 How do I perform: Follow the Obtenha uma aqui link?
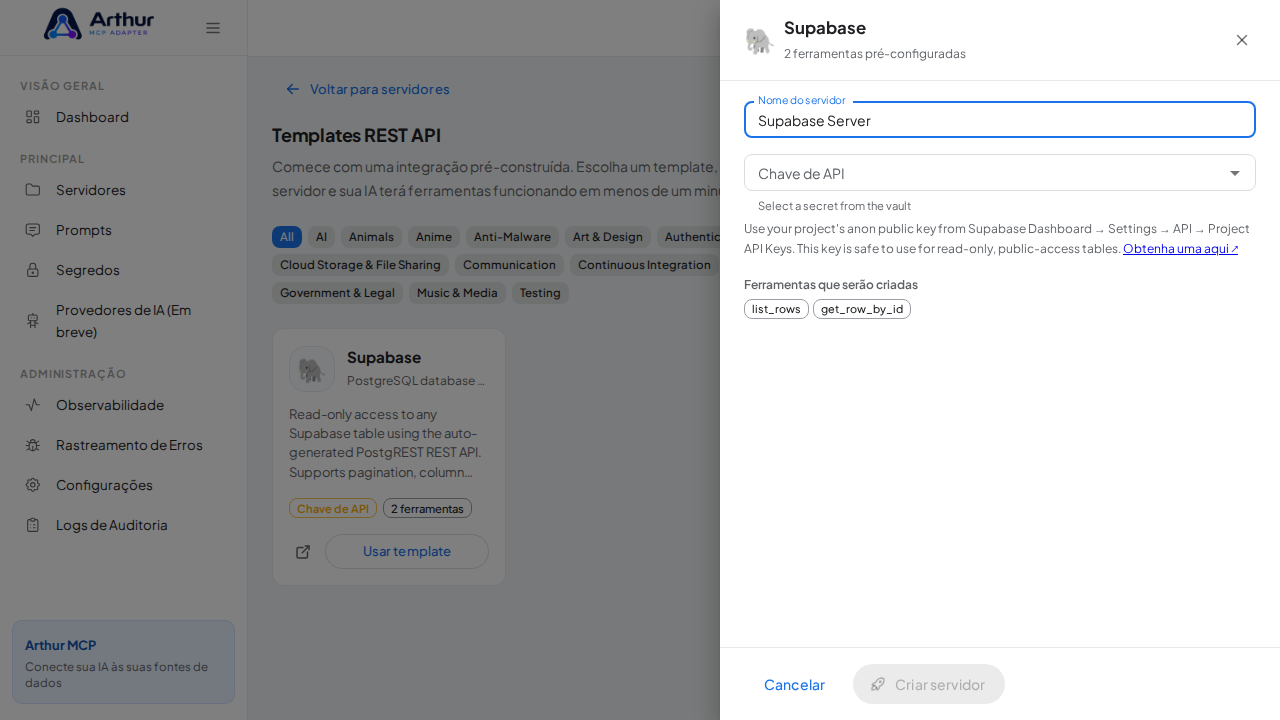[1181, 248]
